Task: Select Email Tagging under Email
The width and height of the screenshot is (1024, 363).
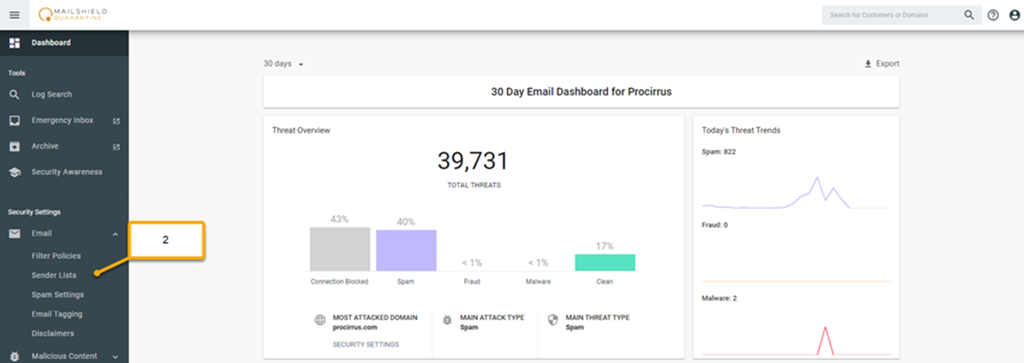Action: 57,314
